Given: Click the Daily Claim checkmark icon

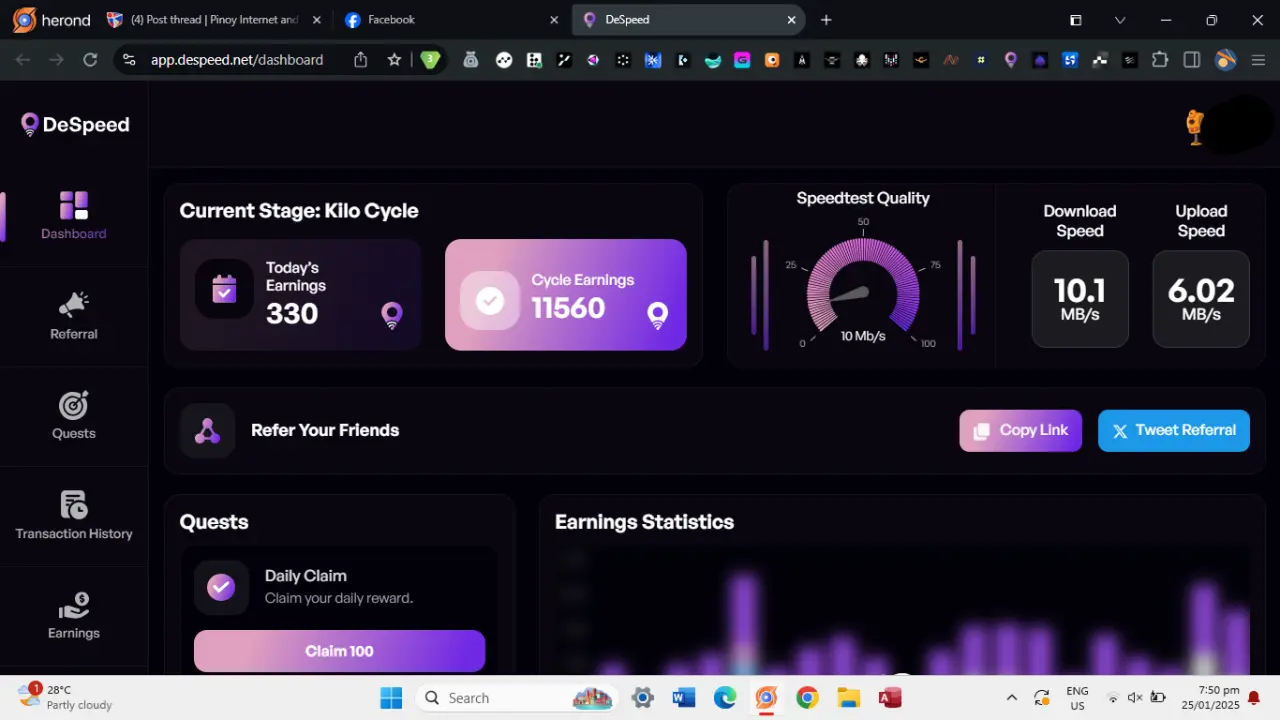Looking at the screenshot, I should tap(221, 587).
